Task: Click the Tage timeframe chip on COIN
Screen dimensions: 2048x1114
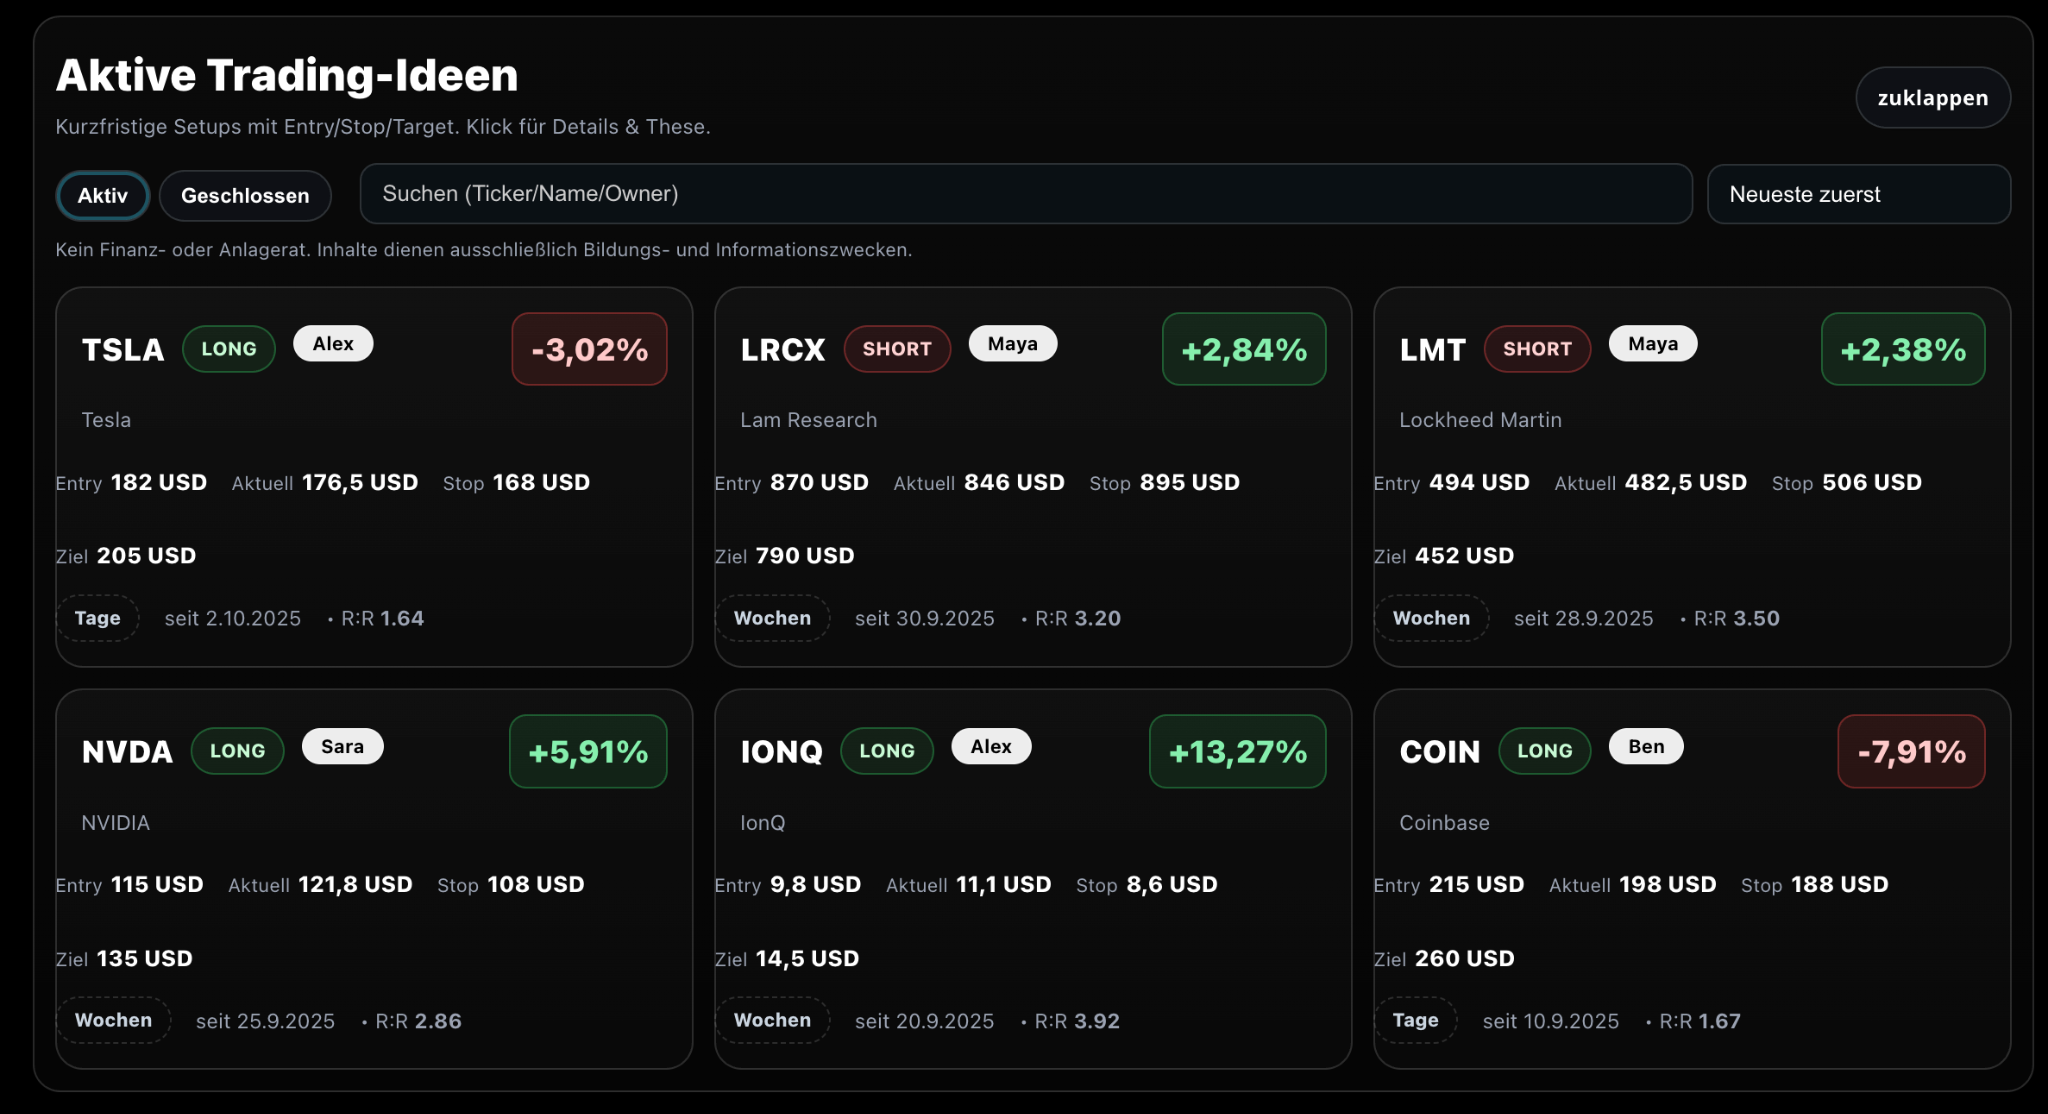Action: point(1415,1020)
